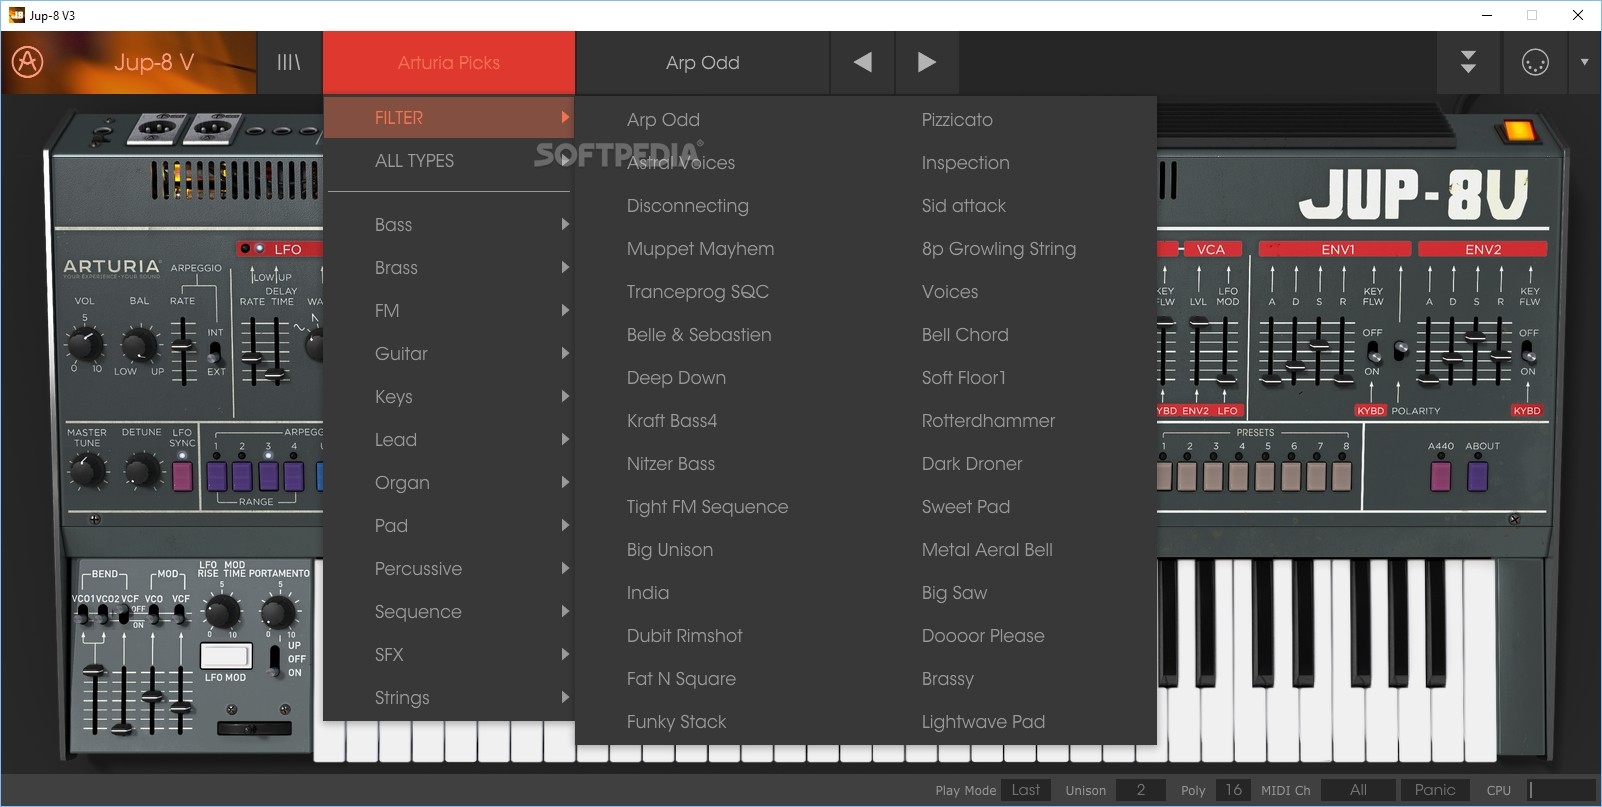This screenshot has width=1602, height=807.
Task: Expand the Guitar category
Action: click(449, 353)
